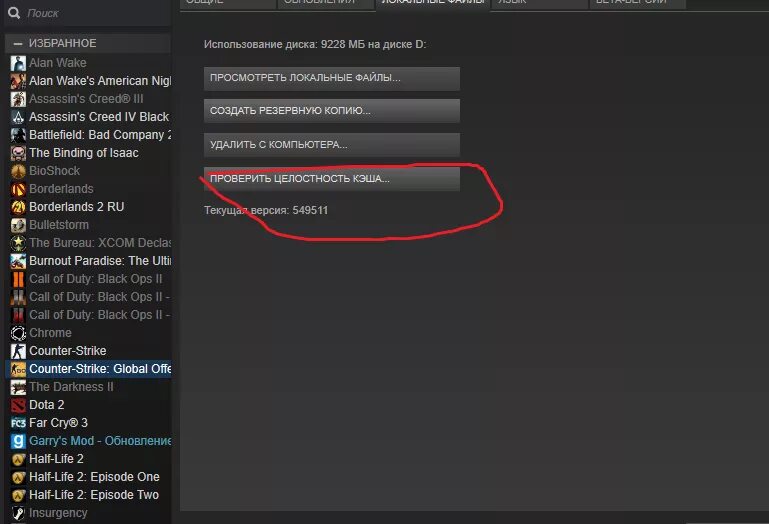Screen dimensions: 769x524
Task: Select Battlefield: Bad Company 2 entry
Action: [90, 135]
